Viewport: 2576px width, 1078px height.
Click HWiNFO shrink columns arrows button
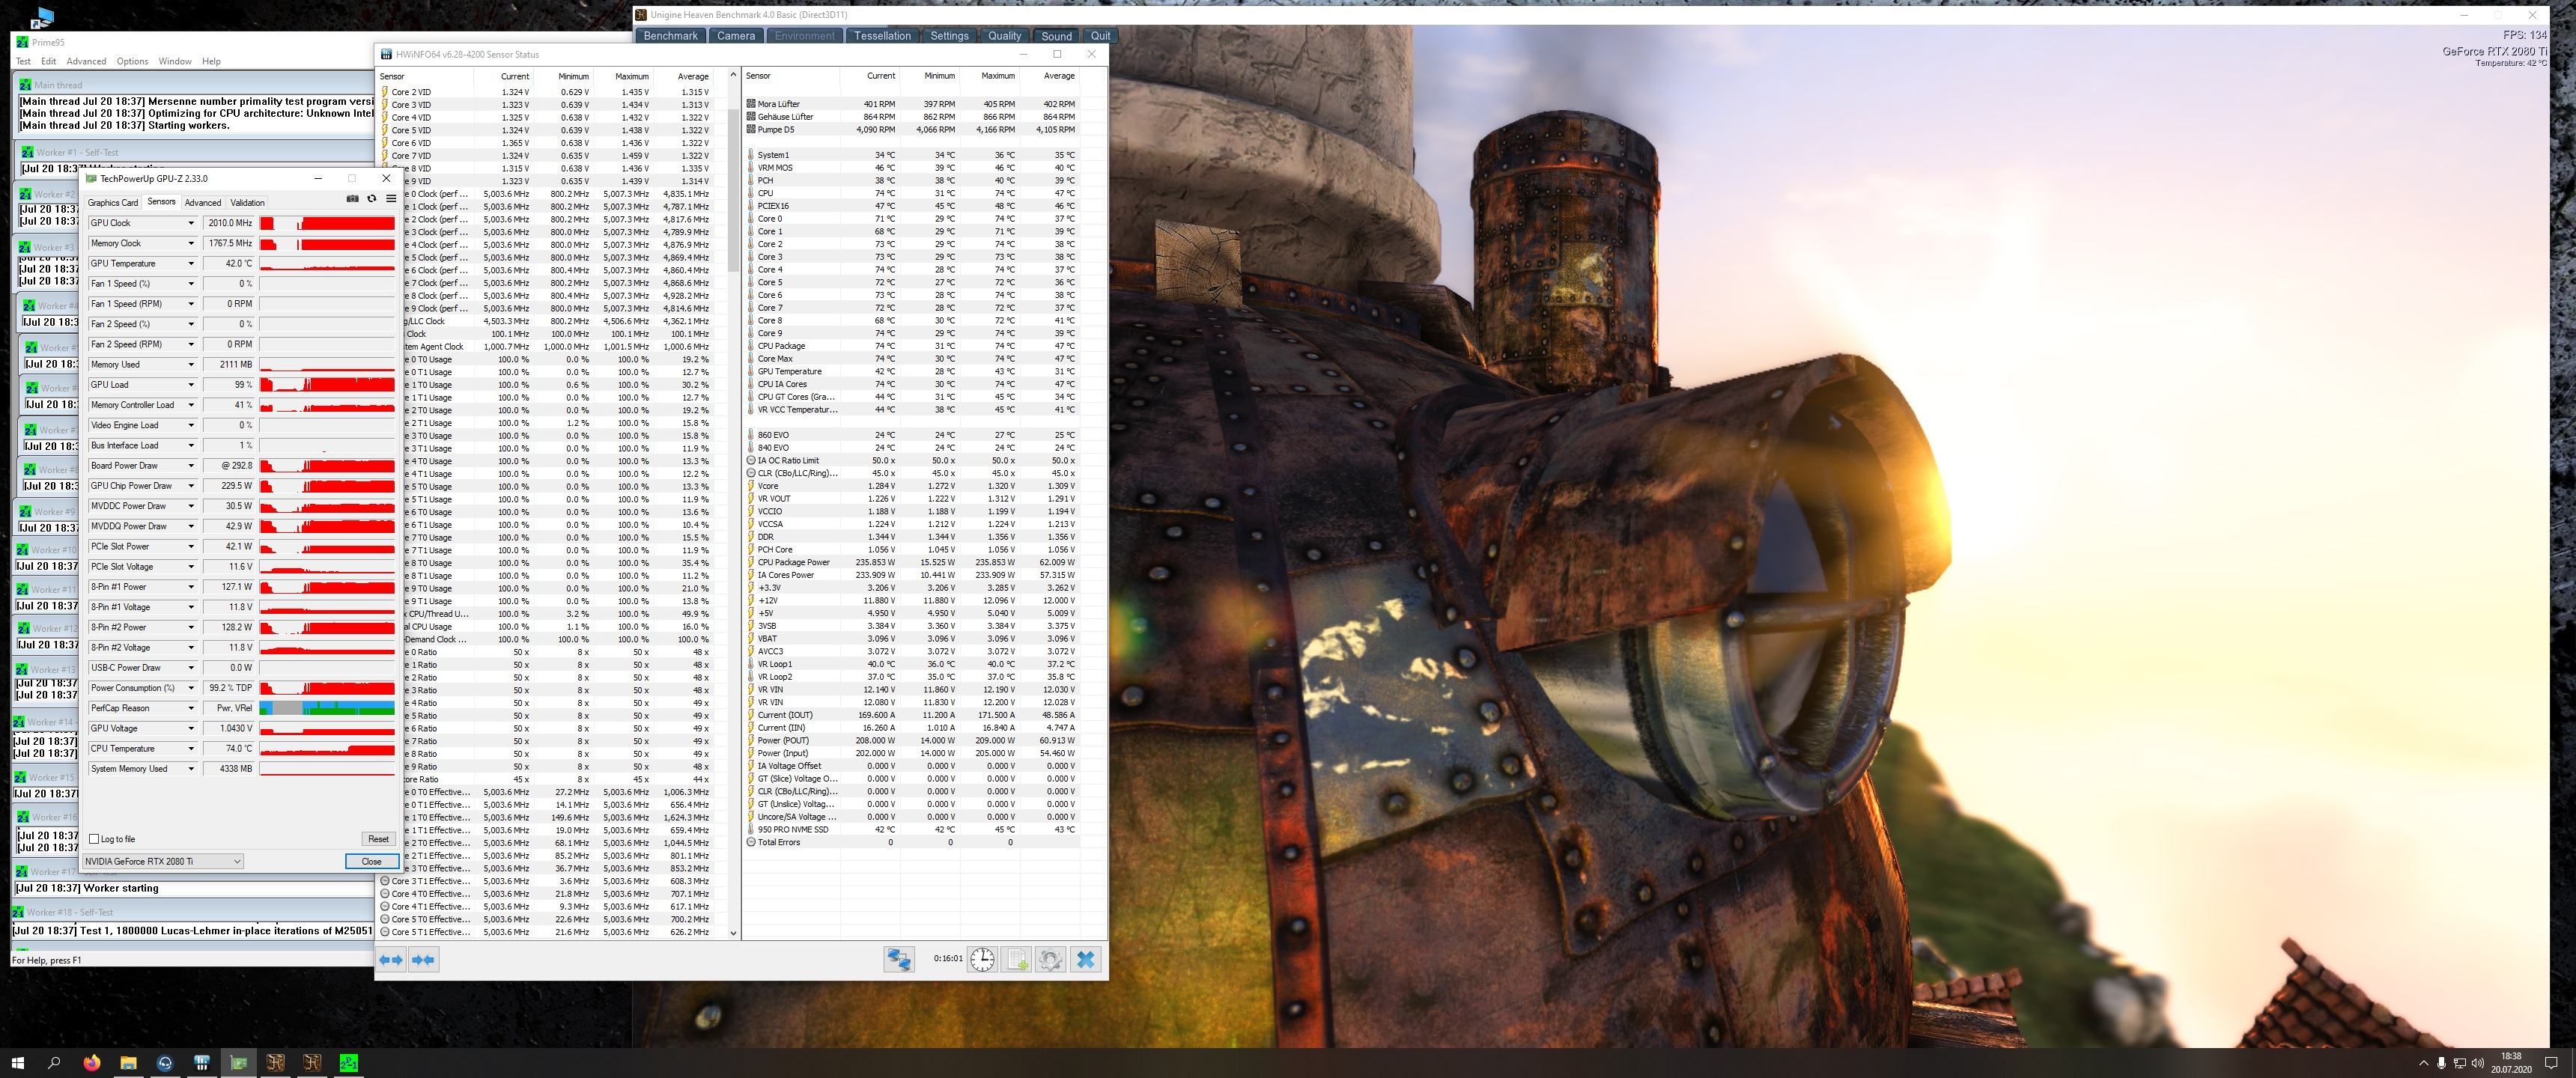[x=423, y=960]
